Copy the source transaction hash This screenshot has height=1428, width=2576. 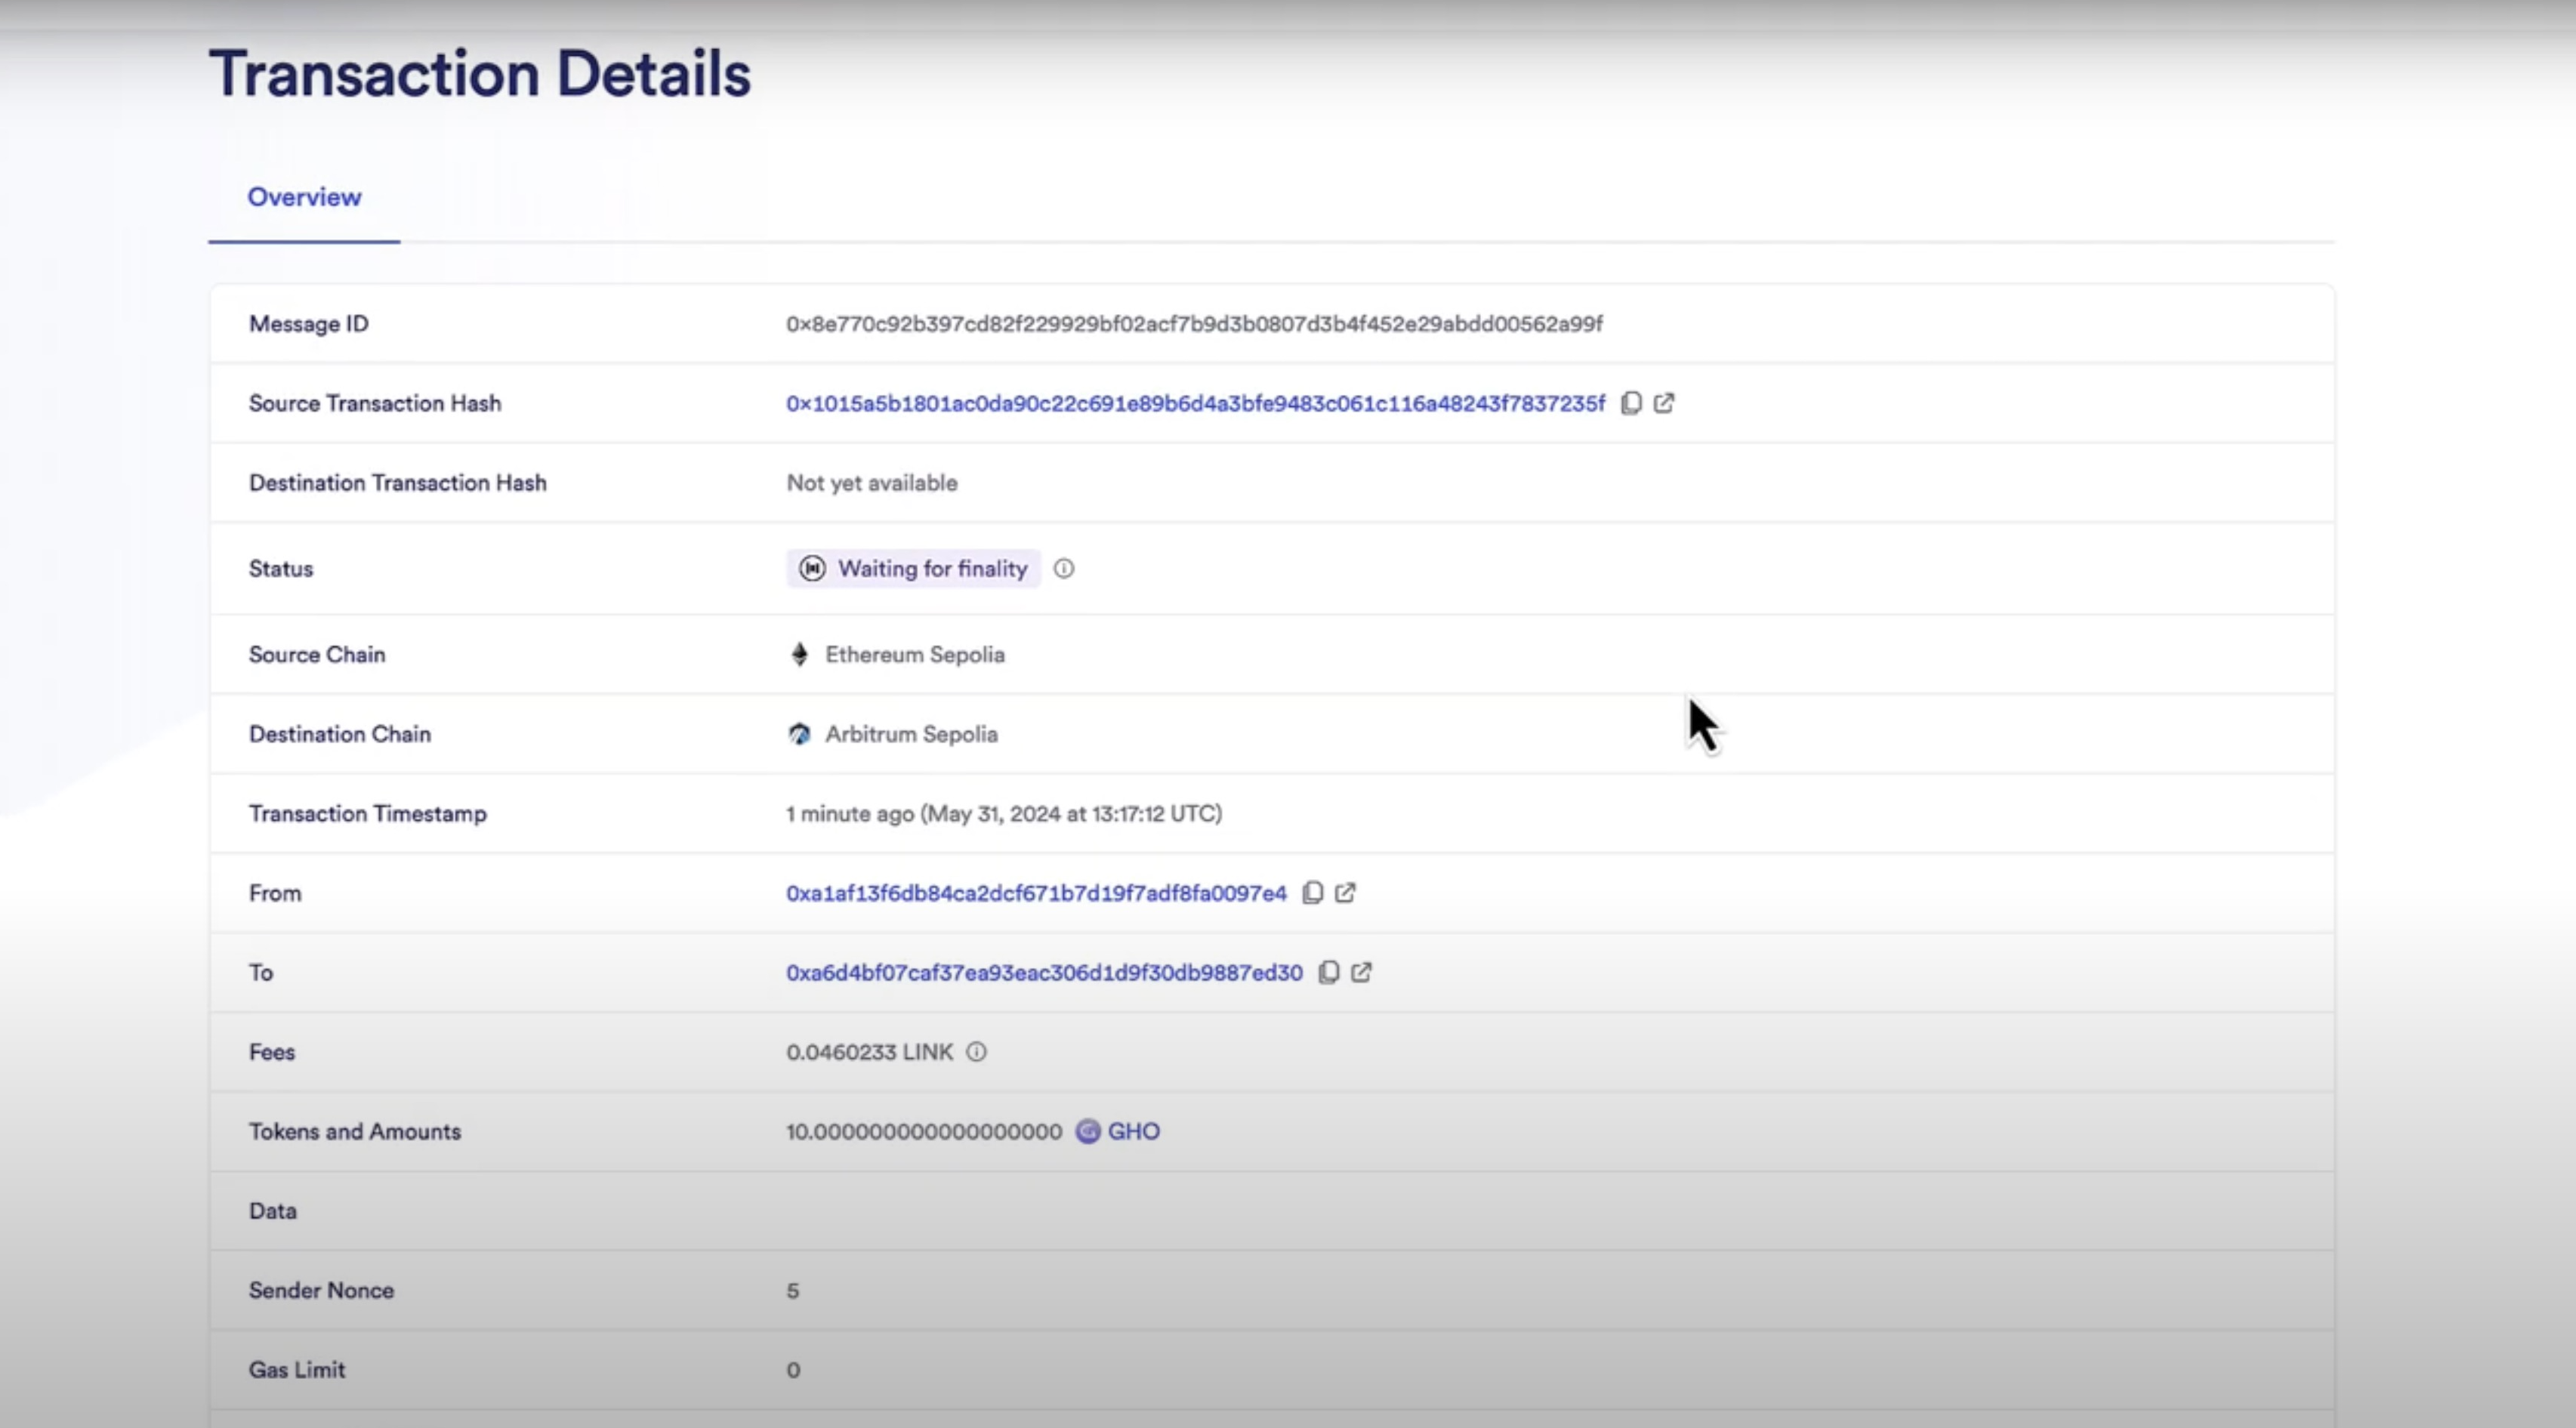[1631, 403]
